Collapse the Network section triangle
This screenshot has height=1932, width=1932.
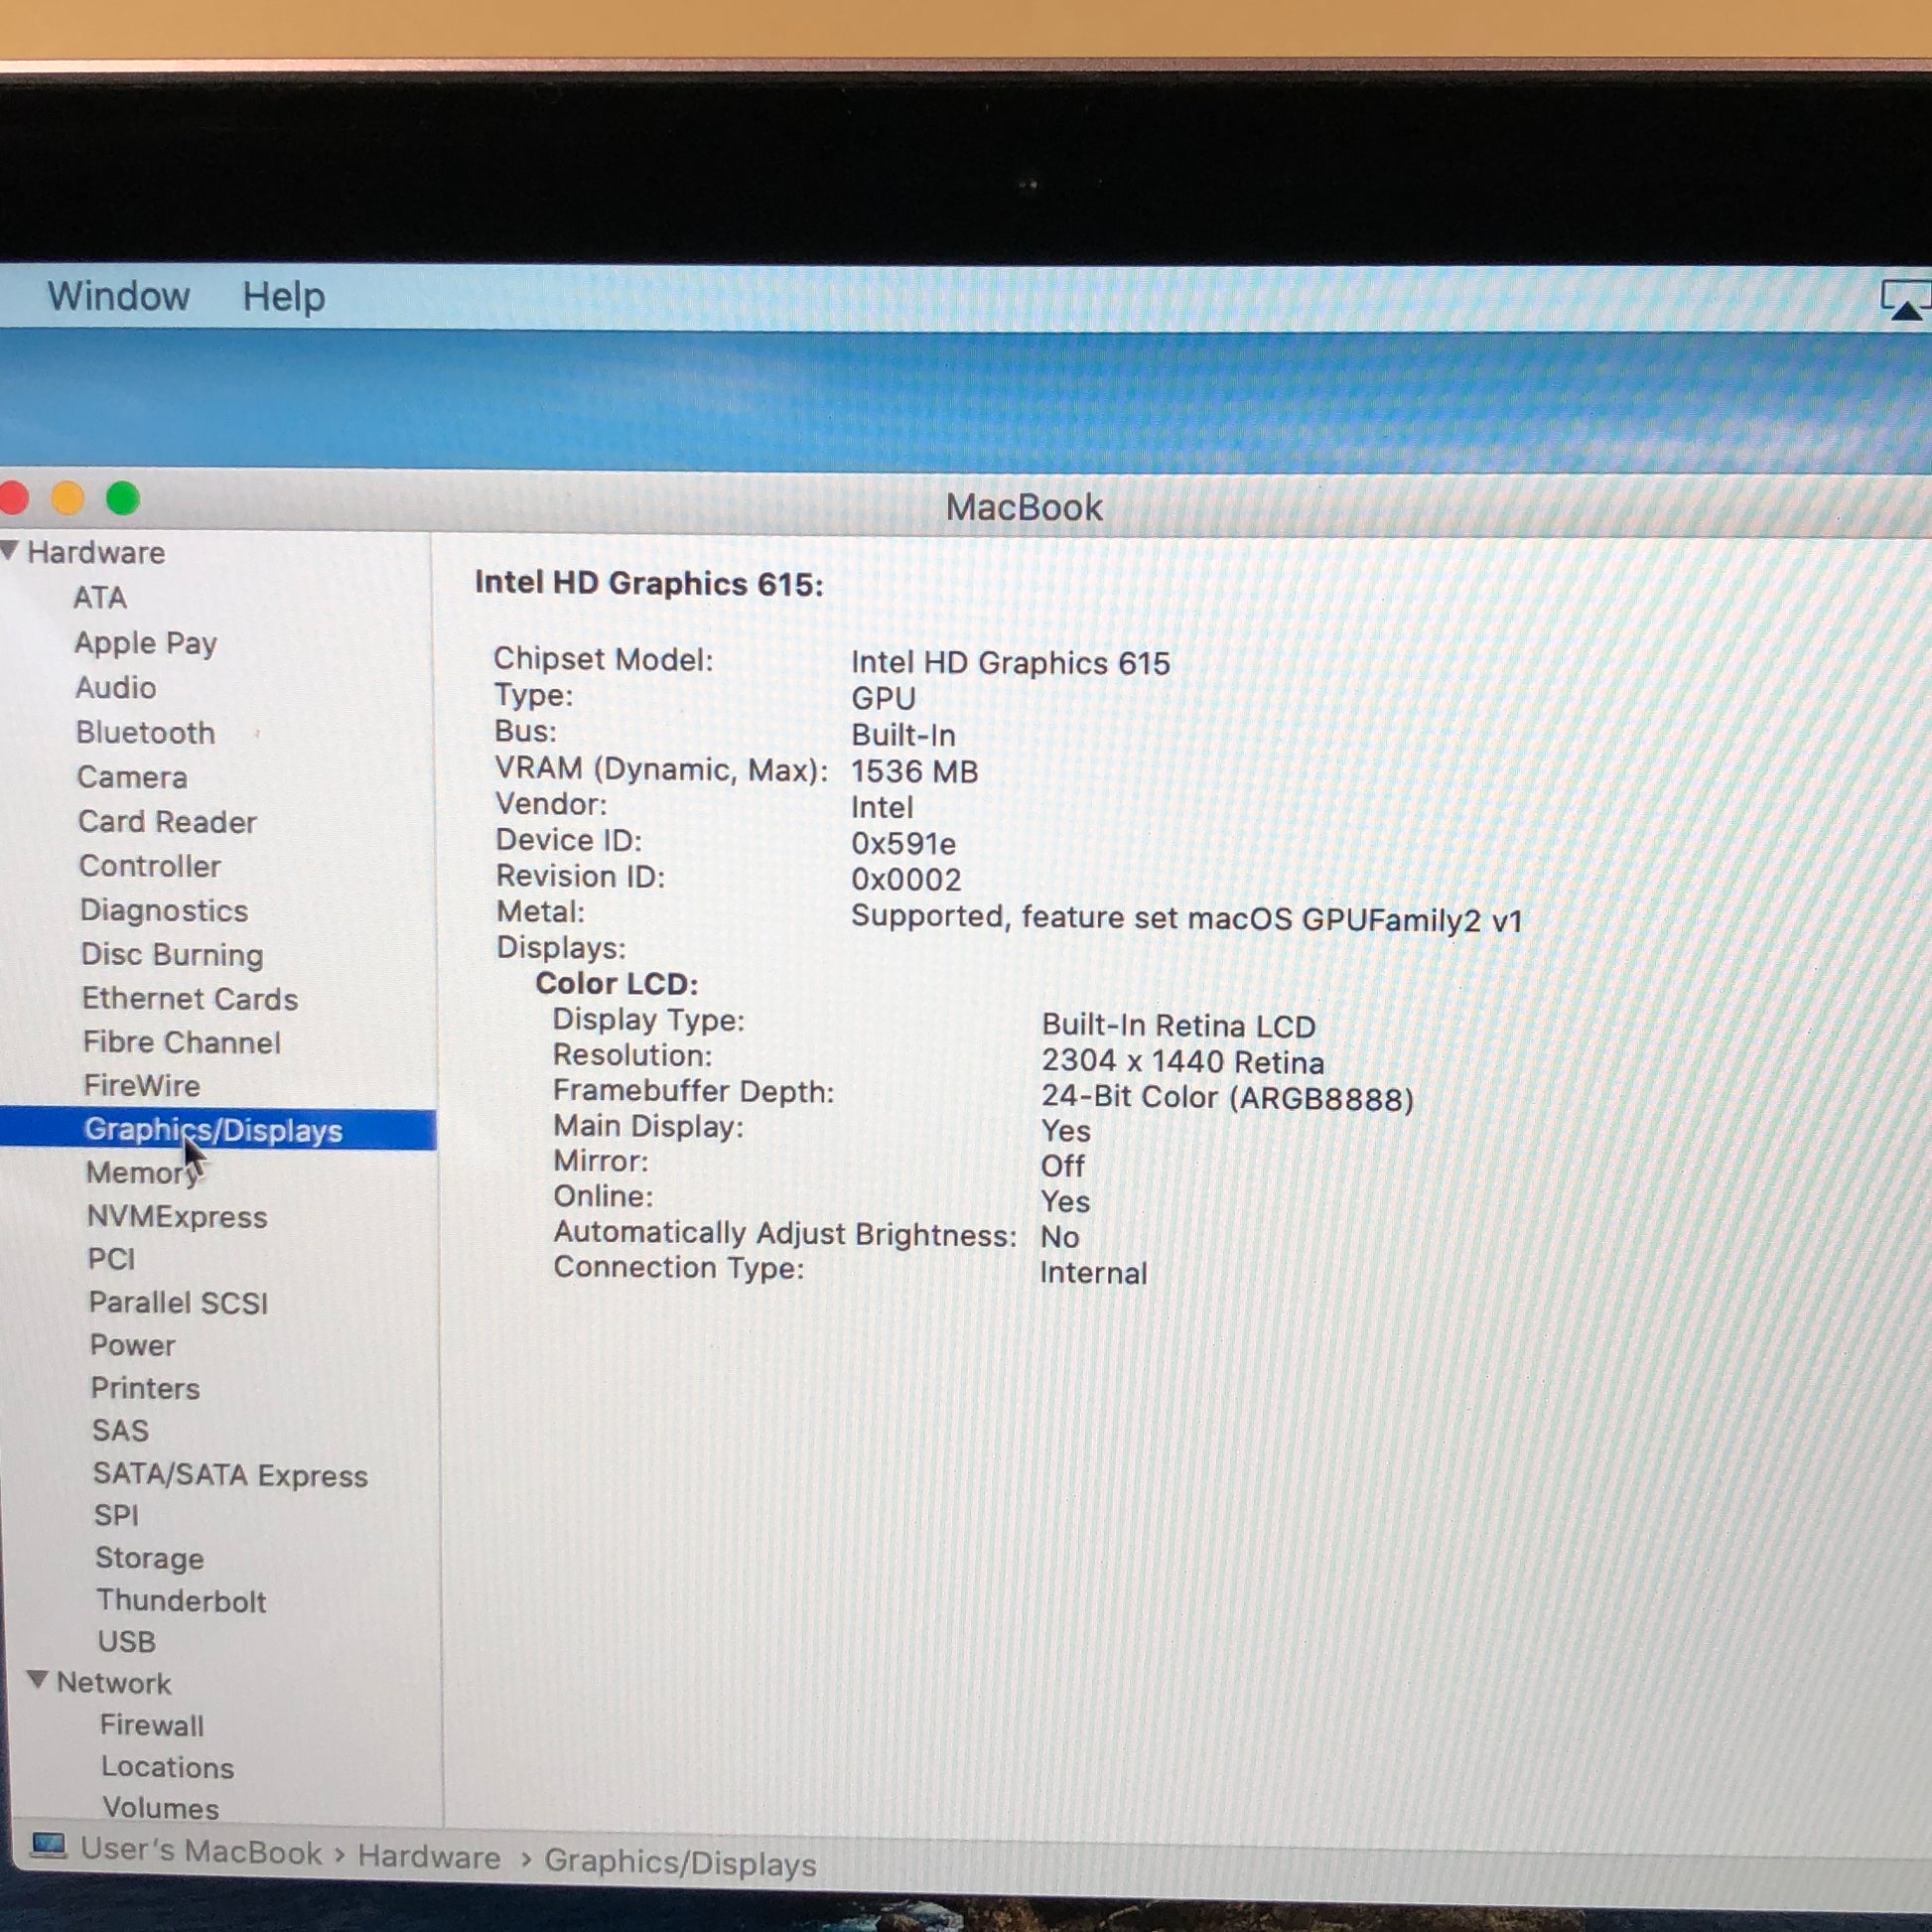pos(37,1680)
